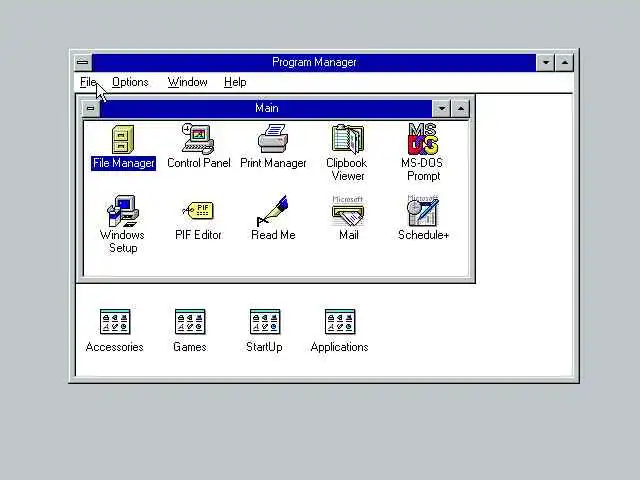The height and width of the screenshot is (480, 640).
Task: Open Program Manager's control-menu box
Action: click(83, 62)
